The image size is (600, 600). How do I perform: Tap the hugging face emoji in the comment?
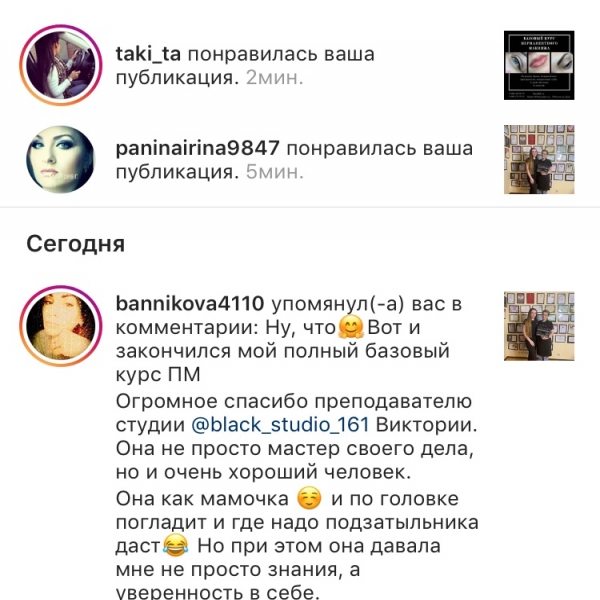(x=351, y=328)
